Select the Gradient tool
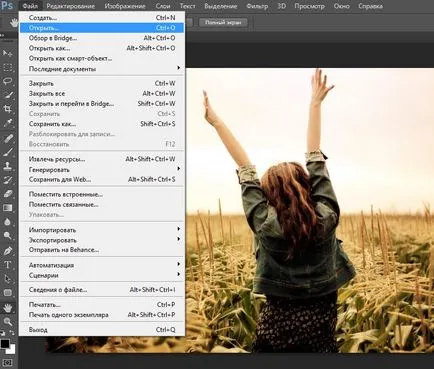This screenshot has height=369, width=434. tap(7, 208)
